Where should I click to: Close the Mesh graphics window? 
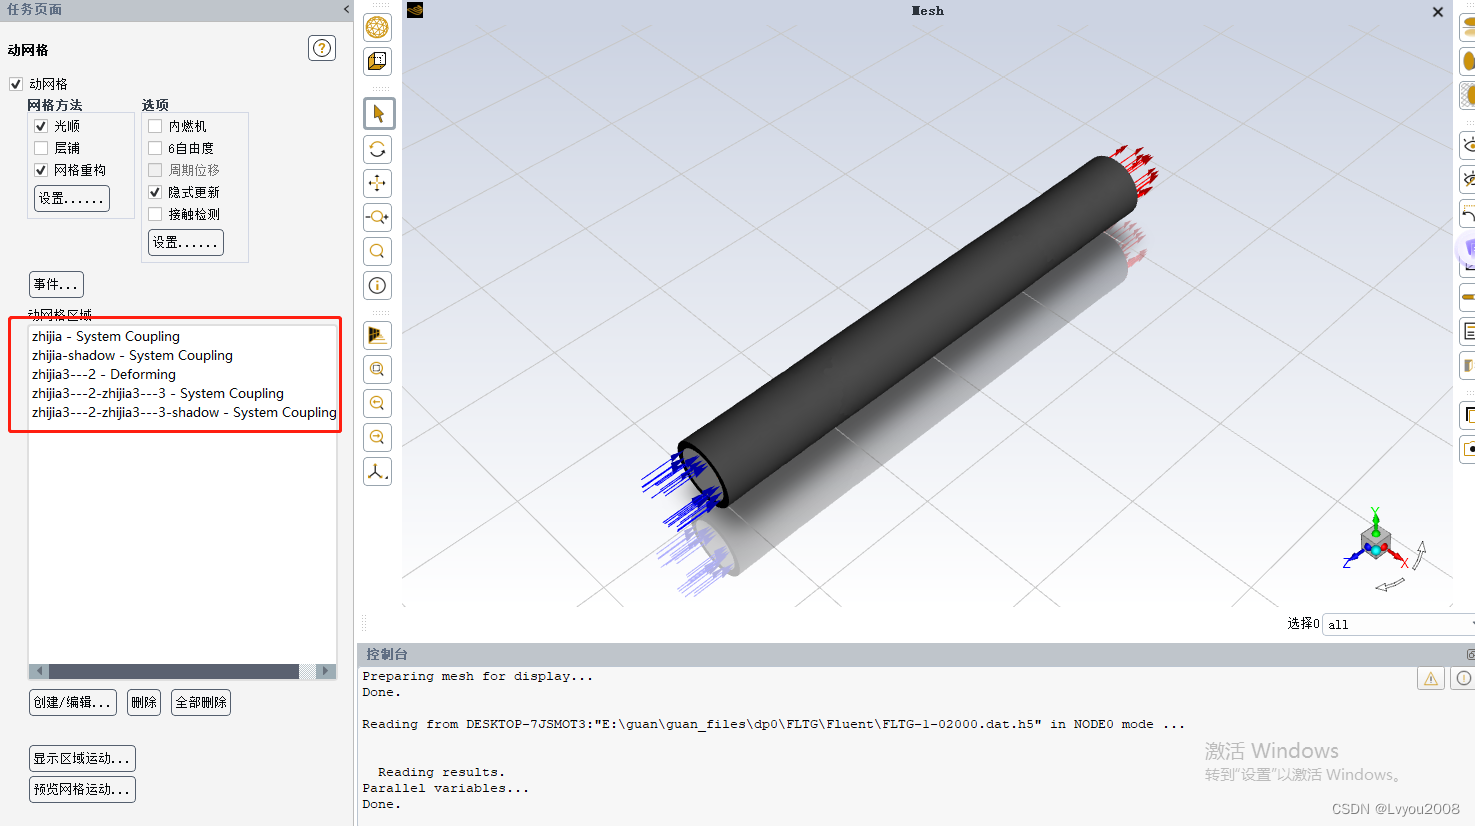point(1438,12)
